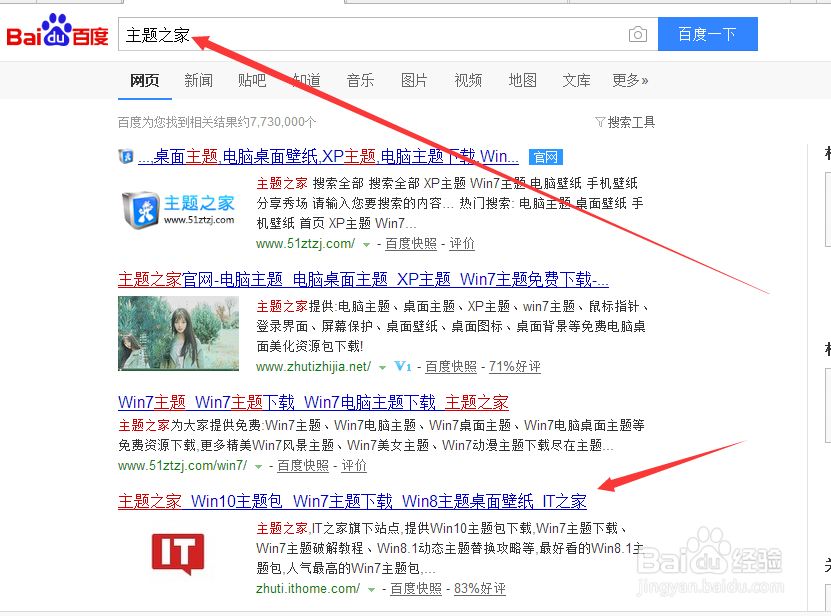Screen dimensions: 831x616
Task: Open 搜索工具 filter options
Action: coord(625,122)
